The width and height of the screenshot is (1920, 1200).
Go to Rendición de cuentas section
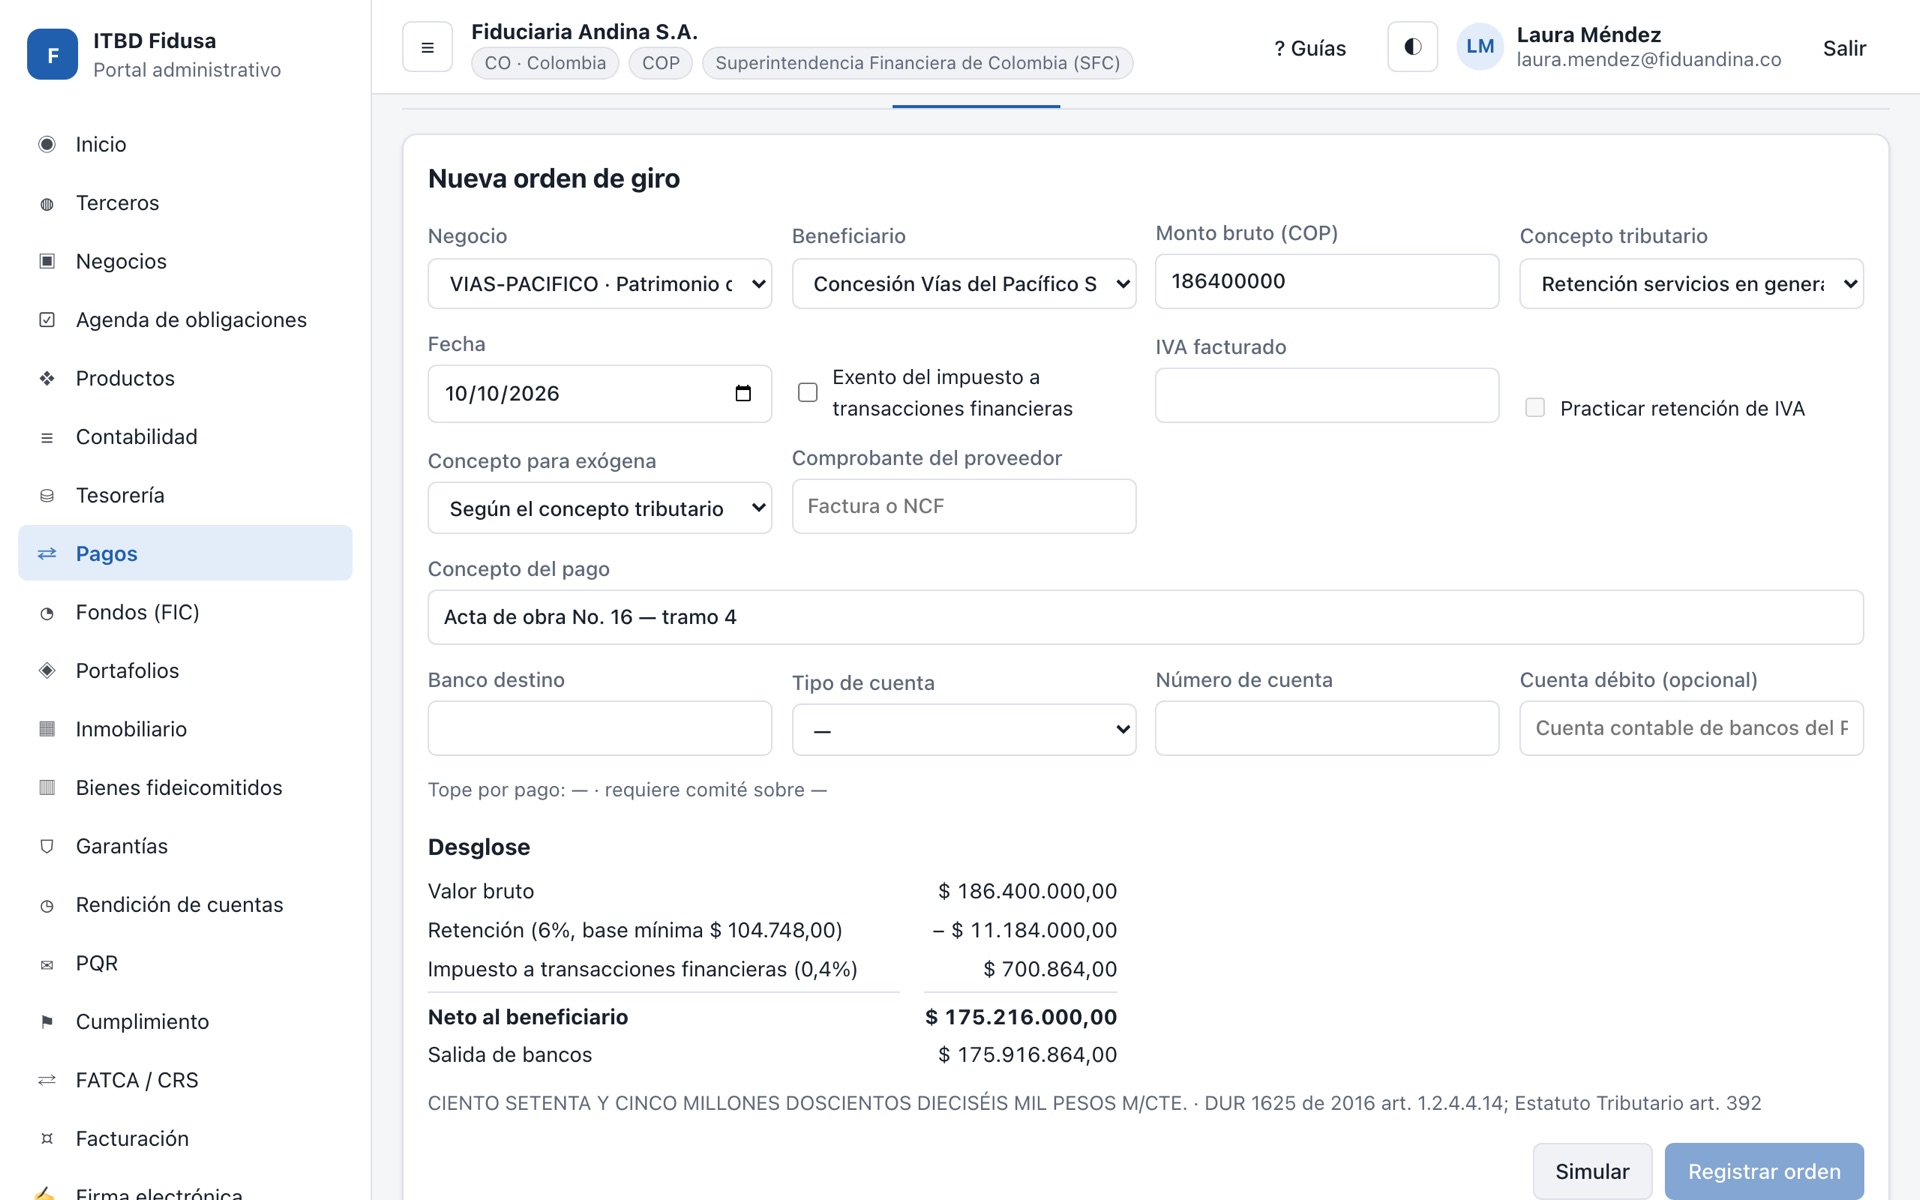tap(185, 905)
